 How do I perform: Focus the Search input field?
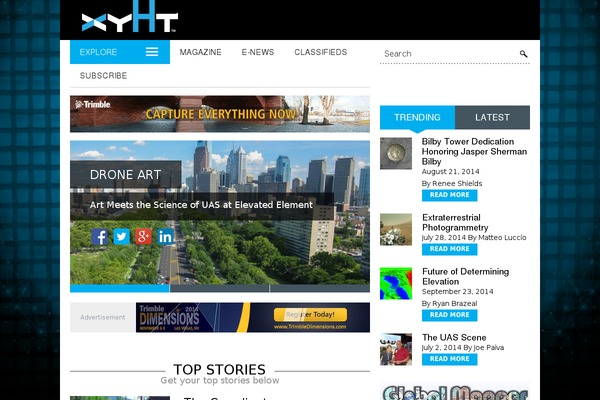click(450, 54)
